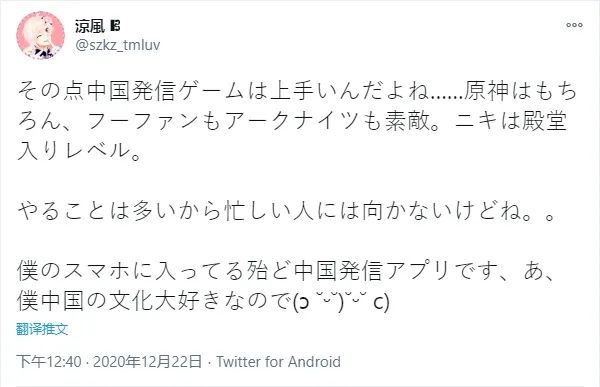The width and height of the screenshot is (600, 387).
Task: Click the 入りレベル。 line
Action: click(x=80, y=151)
